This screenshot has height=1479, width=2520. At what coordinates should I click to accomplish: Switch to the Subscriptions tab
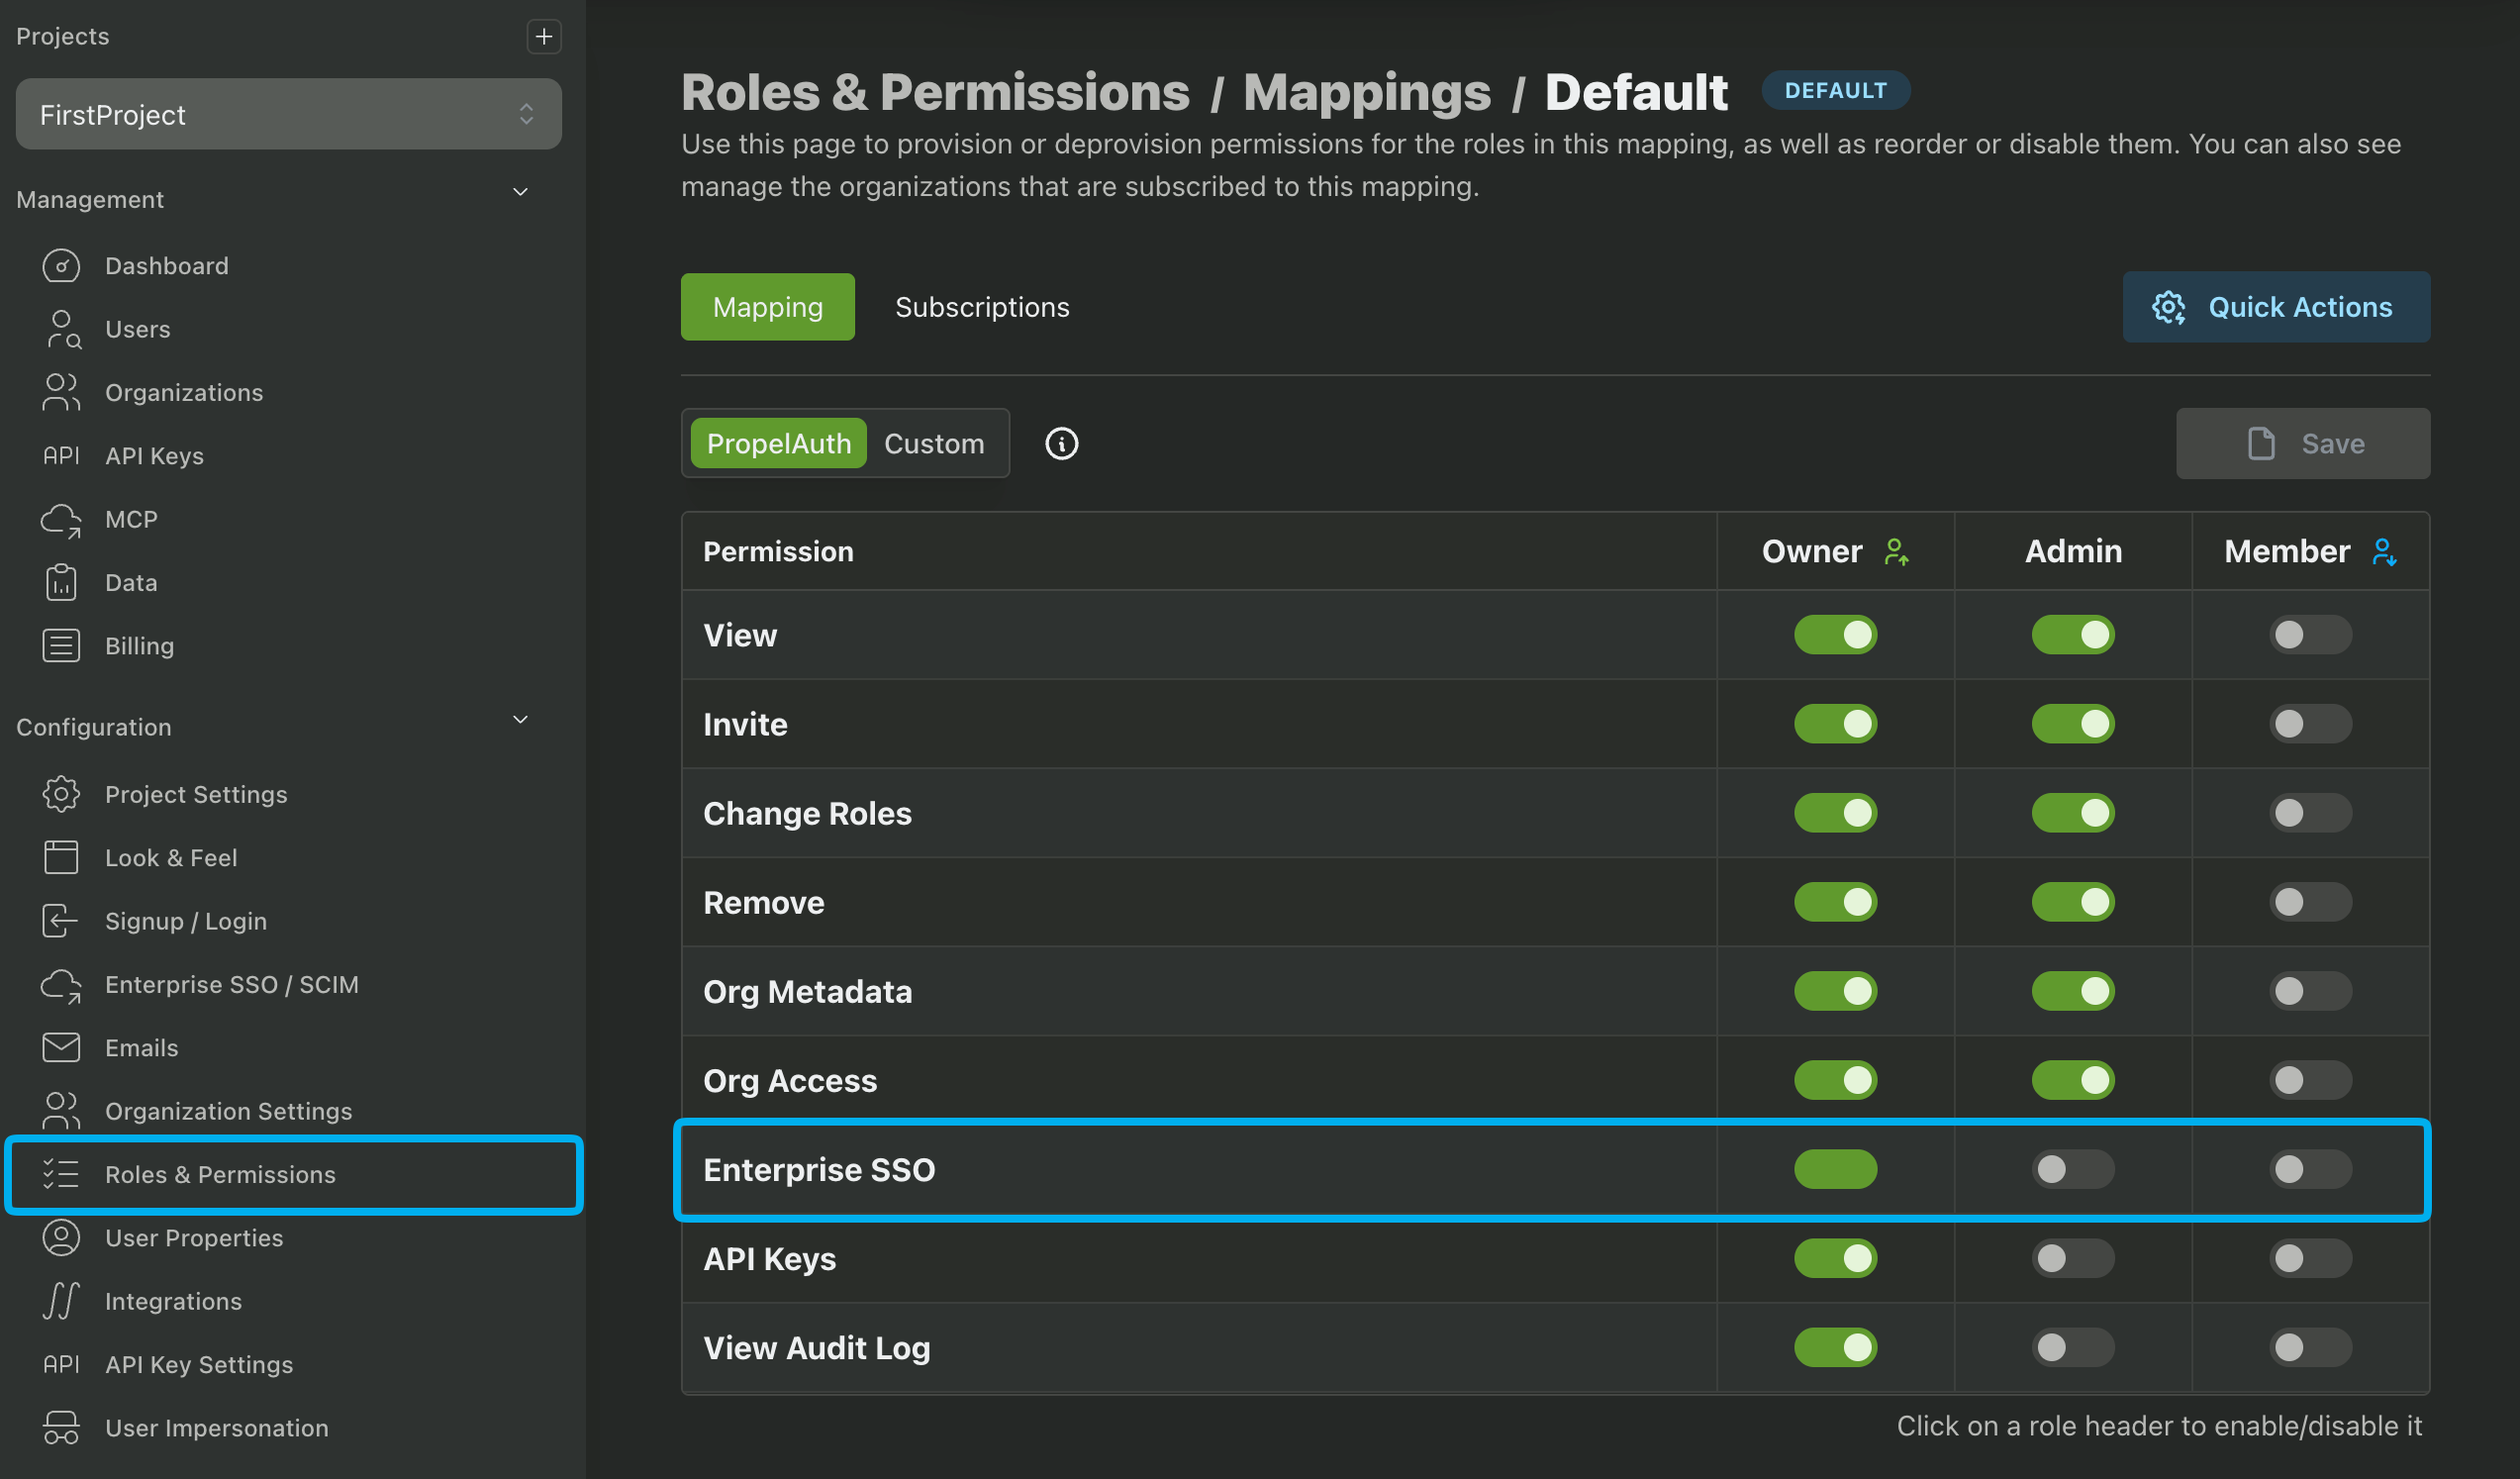pyautogui.click(x=982, y=307)
